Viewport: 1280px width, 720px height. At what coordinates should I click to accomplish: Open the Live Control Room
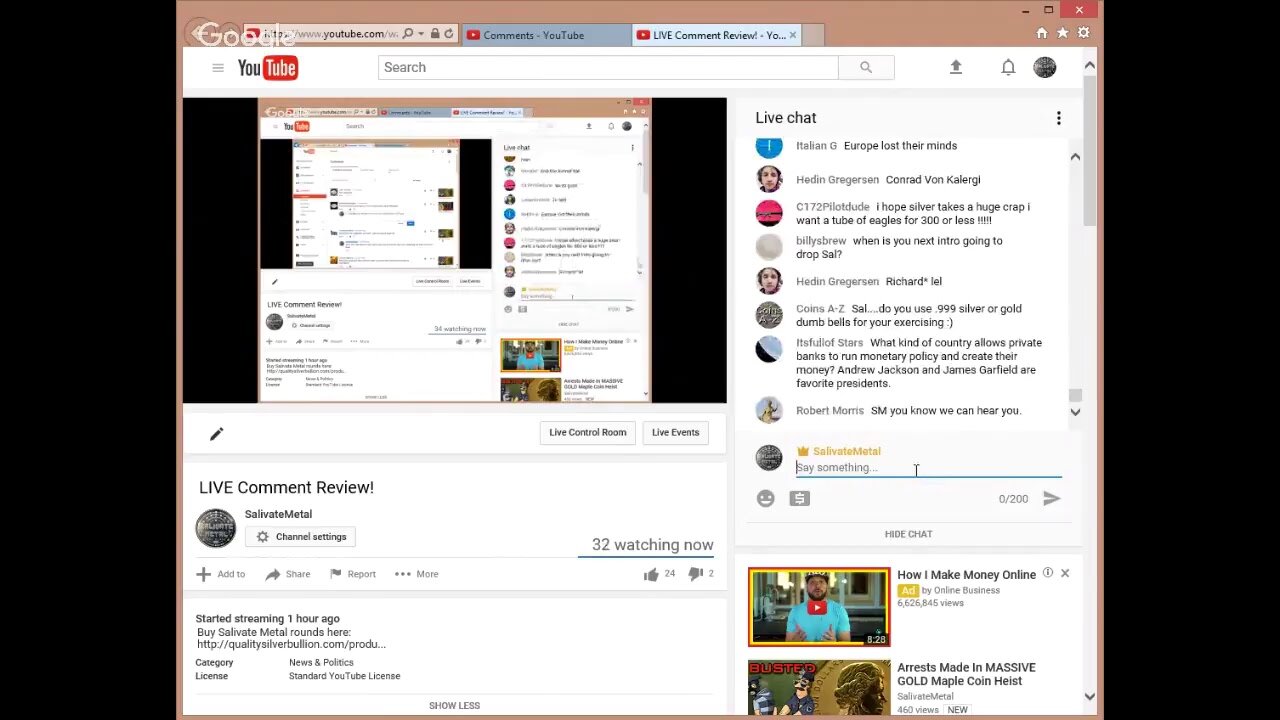[588, 432]
